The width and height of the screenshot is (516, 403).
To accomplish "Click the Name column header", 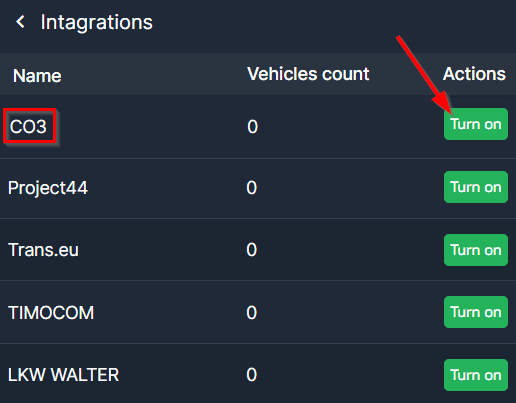I will [37, 76].
